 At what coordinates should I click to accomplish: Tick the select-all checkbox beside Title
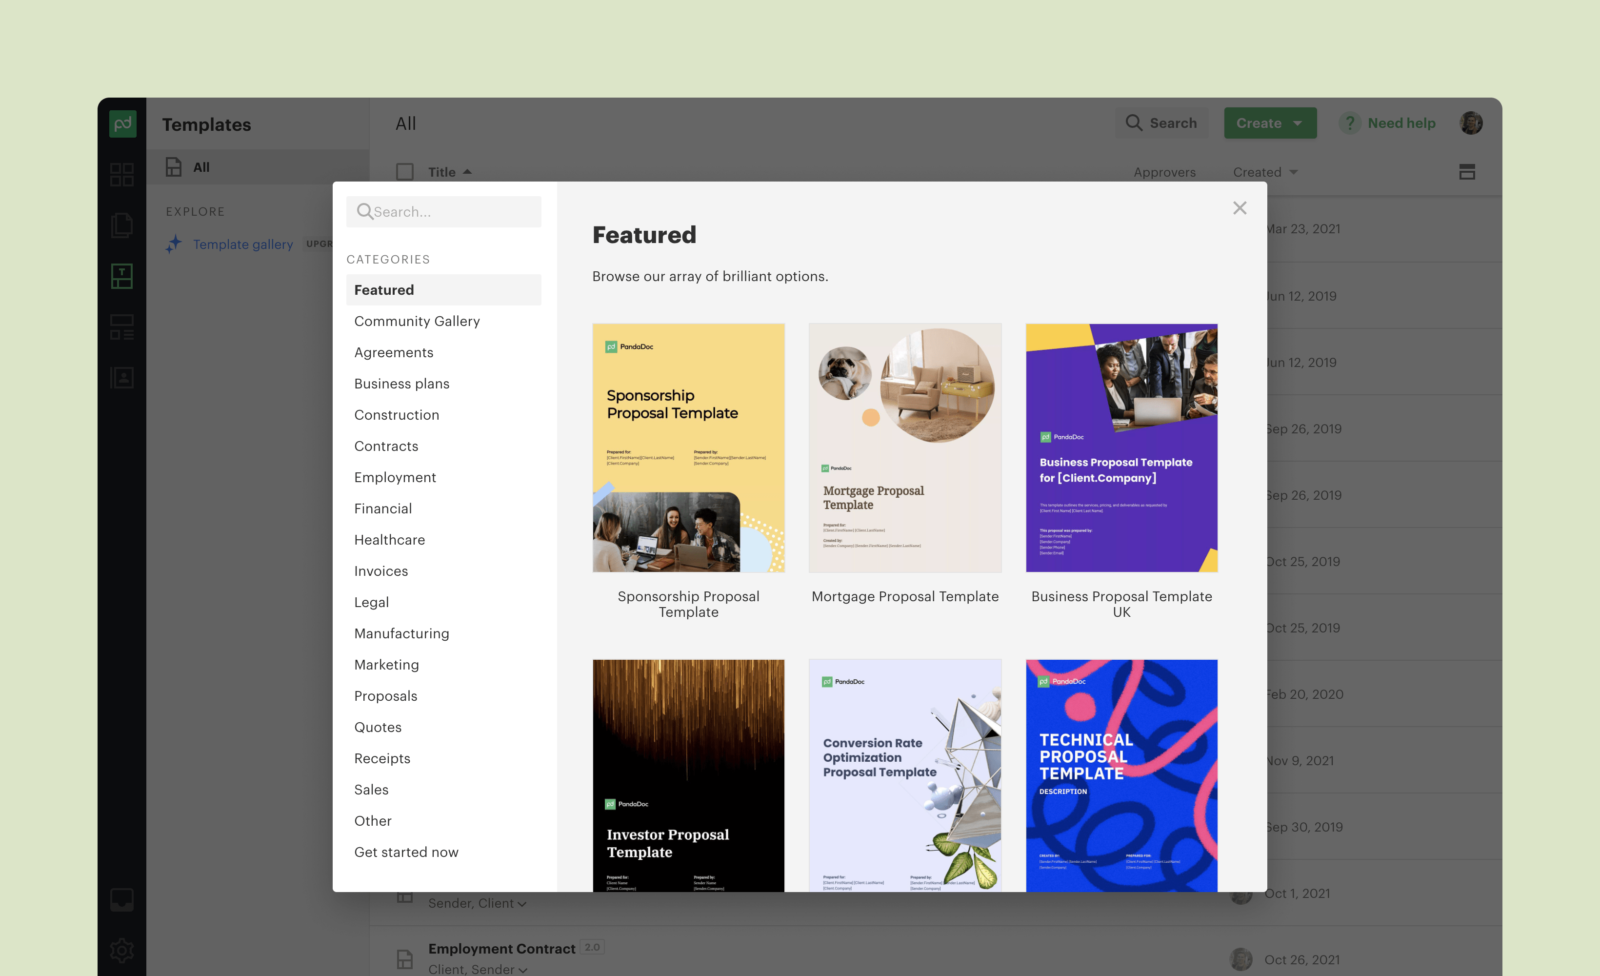(x=405, y=172)
